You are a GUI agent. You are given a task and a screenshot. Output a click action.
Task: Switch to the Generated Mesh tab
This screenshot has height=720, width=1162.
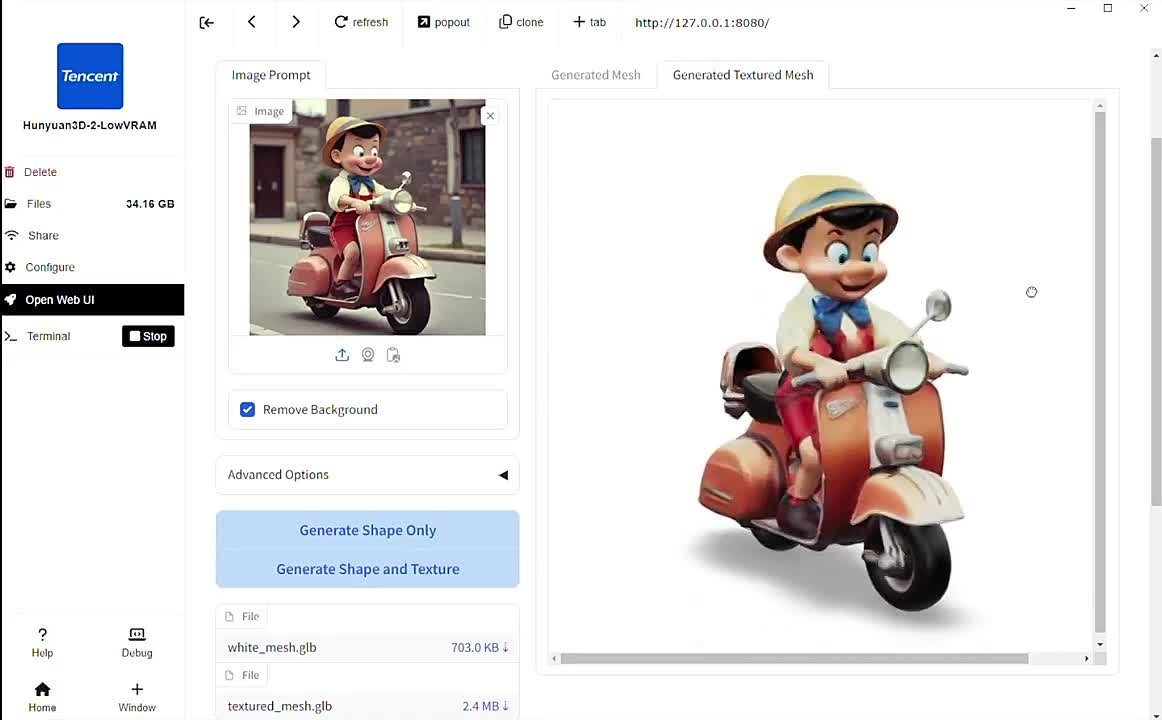pyautogui.click(x=596, y=75)
